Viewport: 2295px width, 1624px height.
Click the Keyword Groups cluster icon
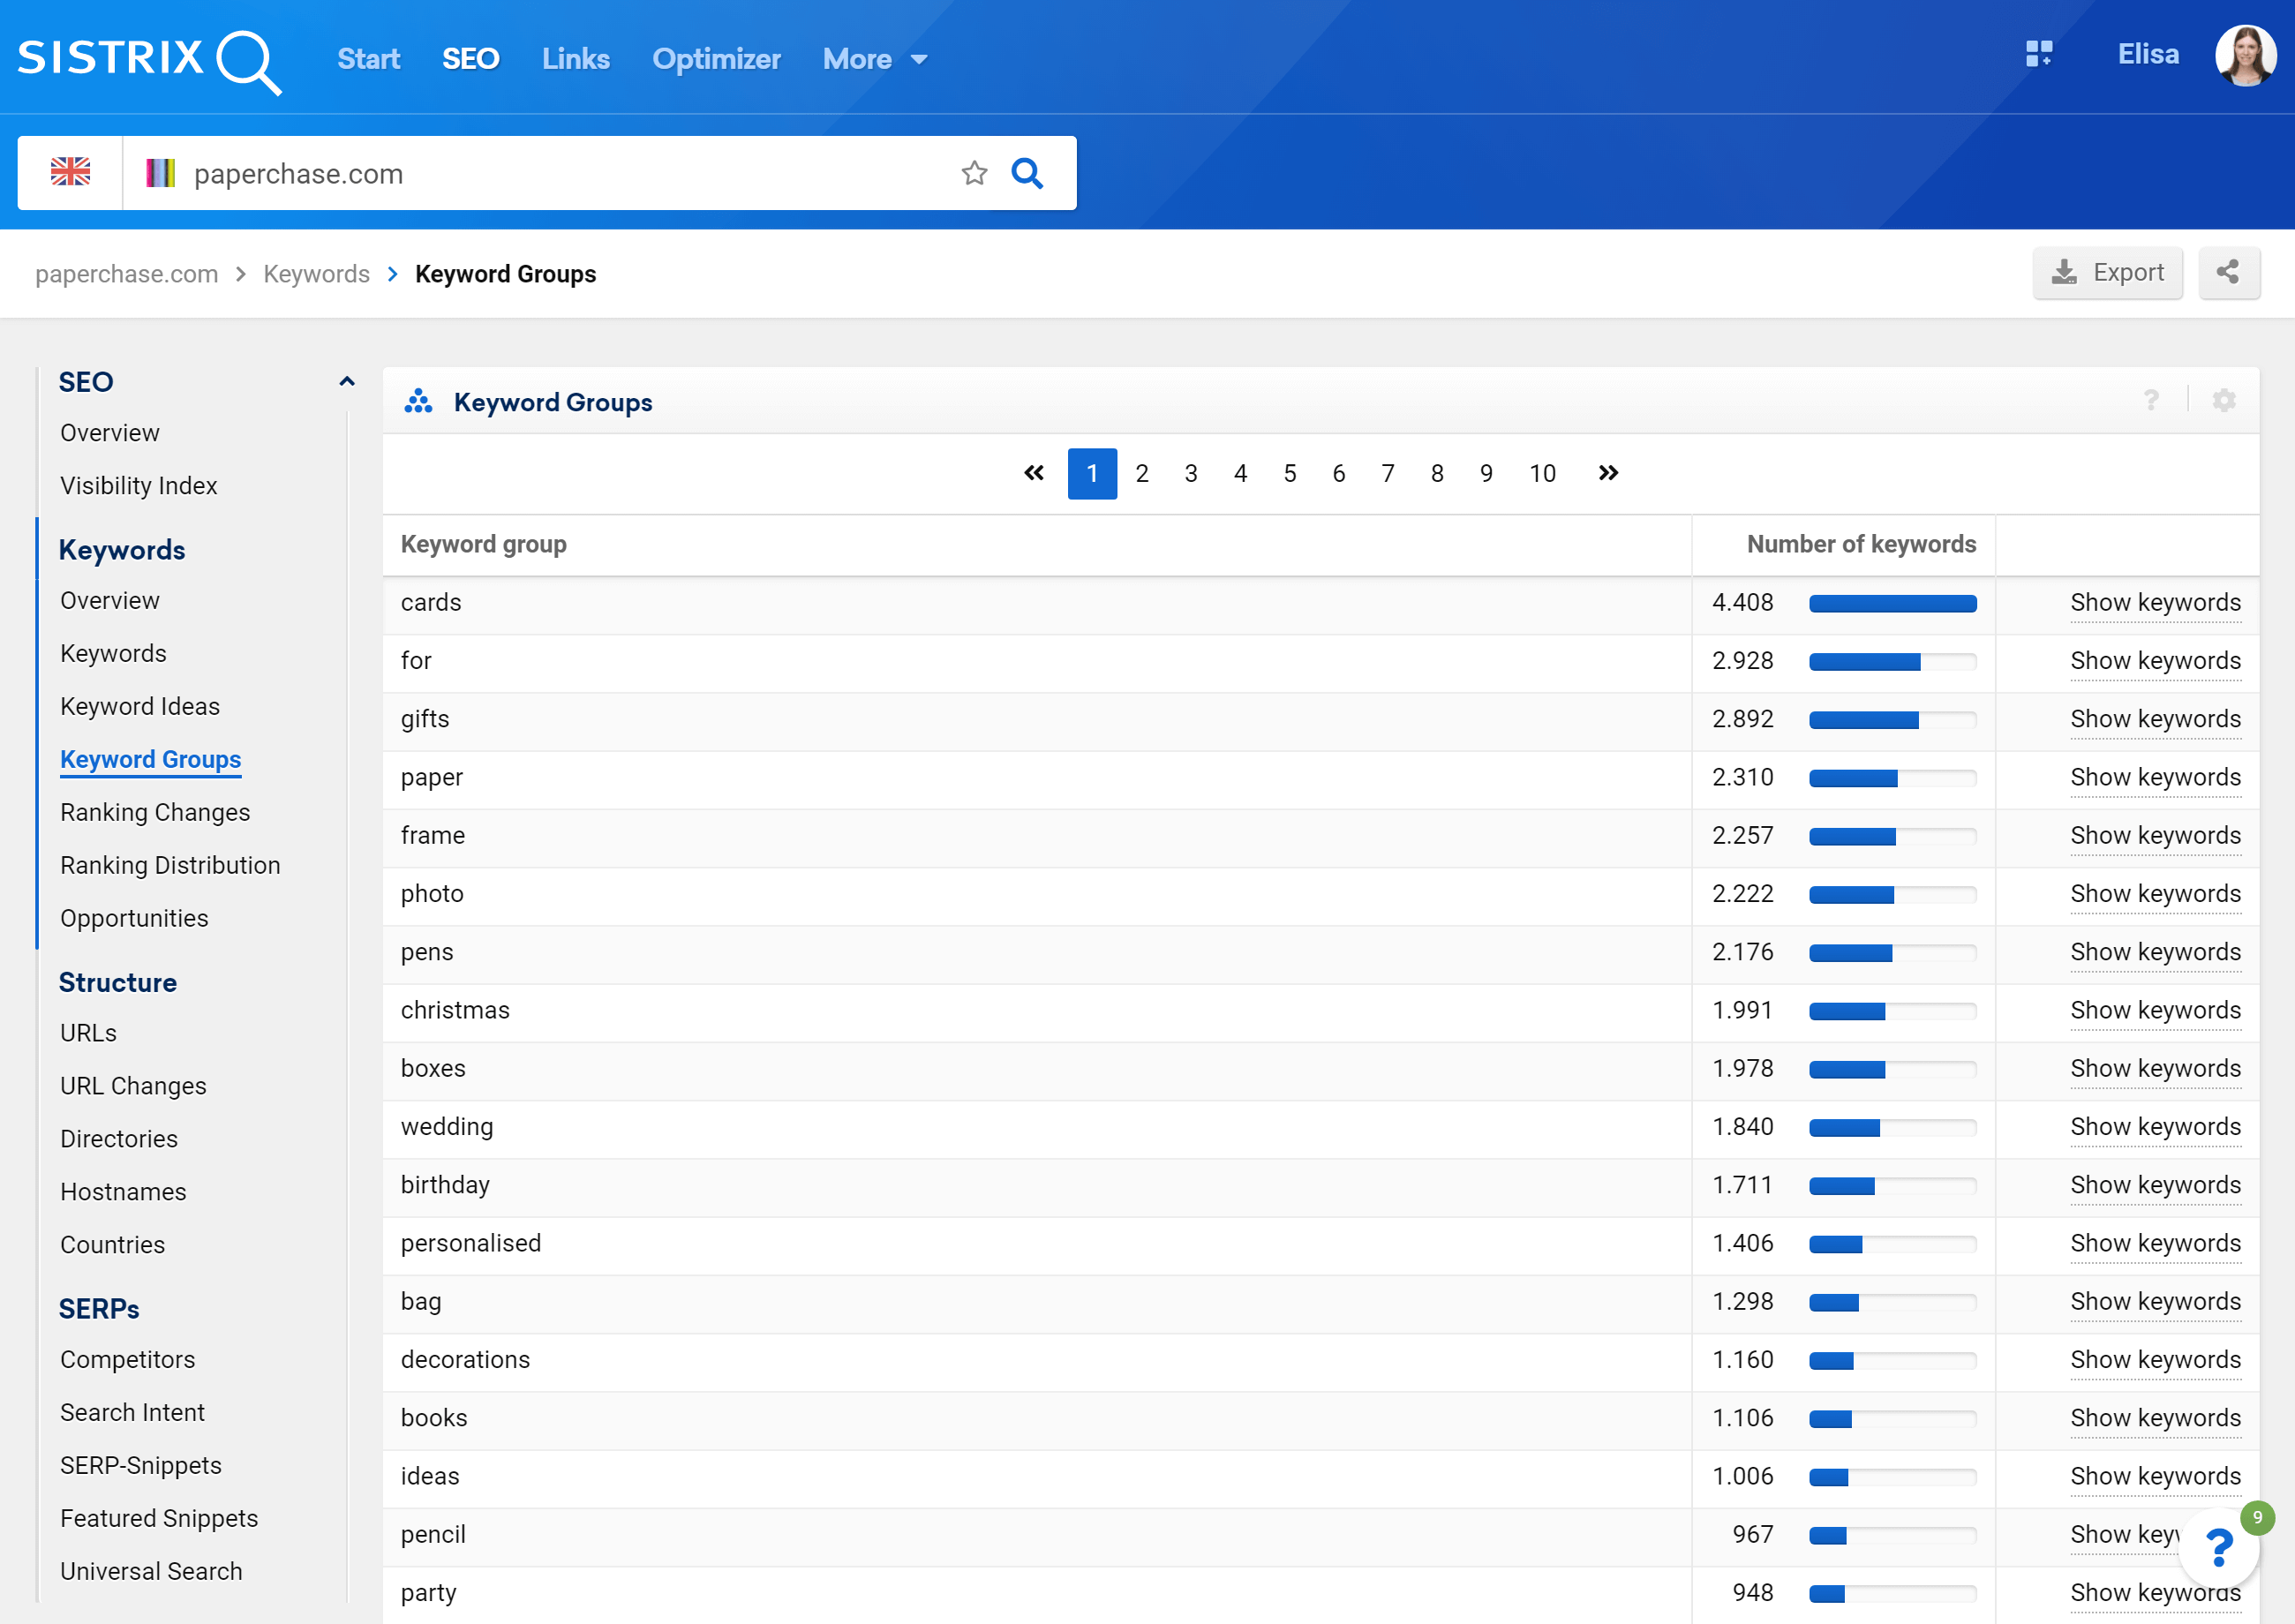[x=418, y=401]
